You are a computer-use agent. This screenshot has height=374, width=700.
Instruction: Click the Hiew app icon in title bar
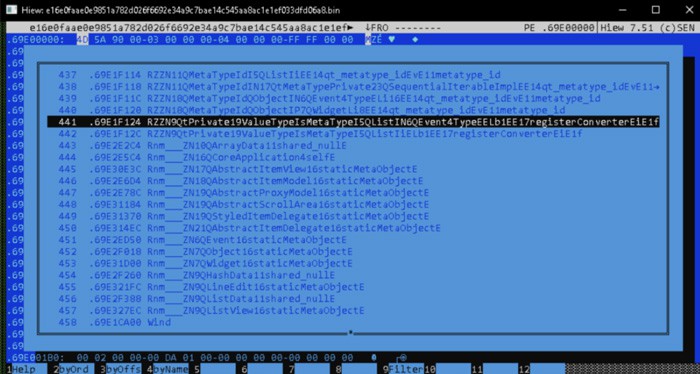(12, 9)
